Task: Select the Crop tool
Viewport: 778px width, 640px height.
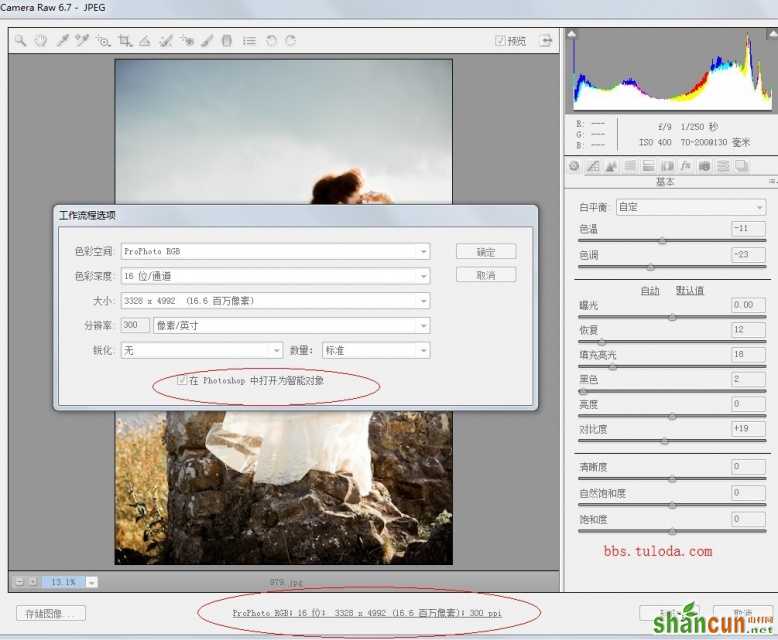Action: [125, 41]
